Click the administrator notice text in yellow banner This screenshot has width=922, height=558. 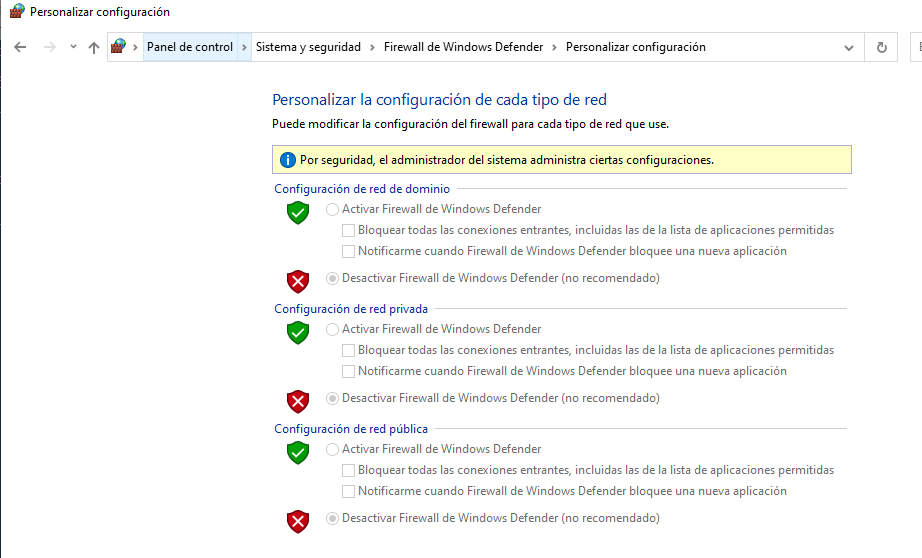(x=507, y=160)
